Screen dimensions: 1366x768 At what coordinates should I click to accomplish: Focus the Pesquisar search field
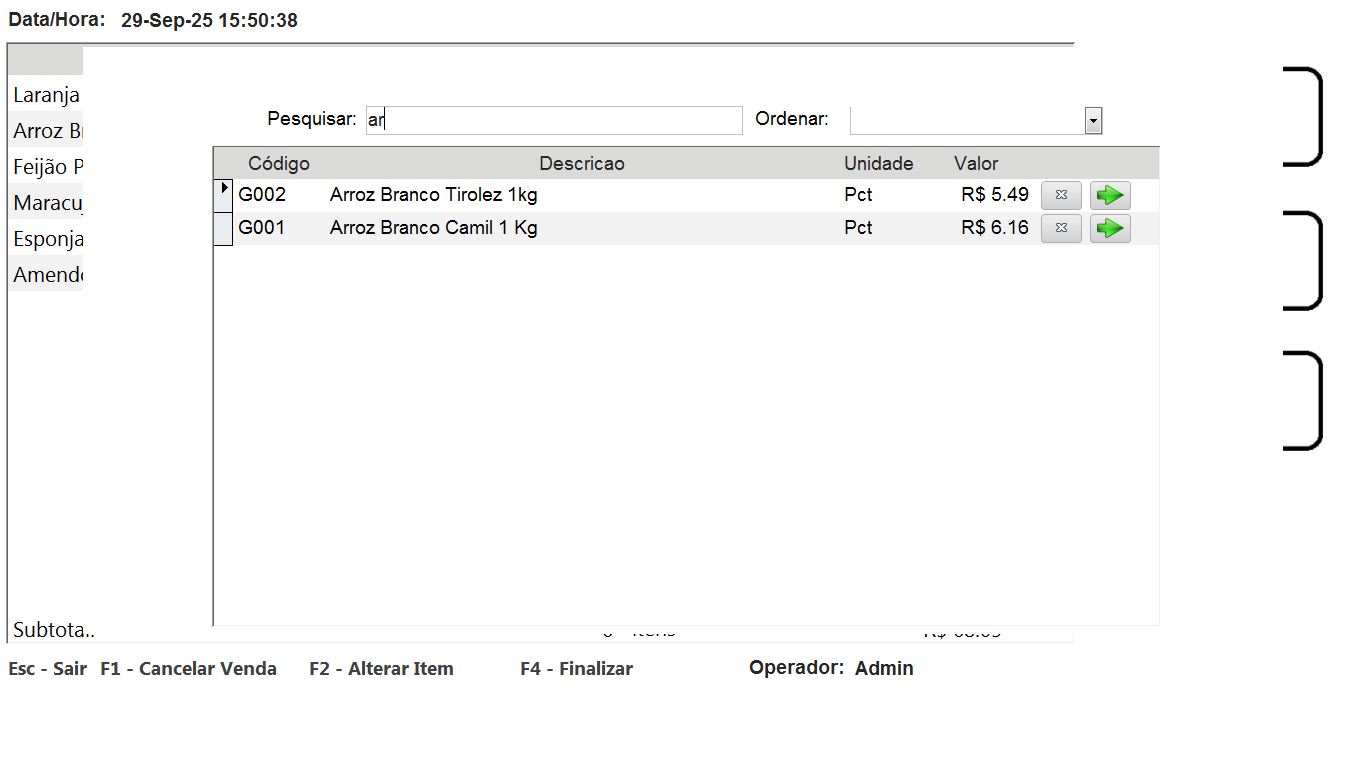click(554, 120)
